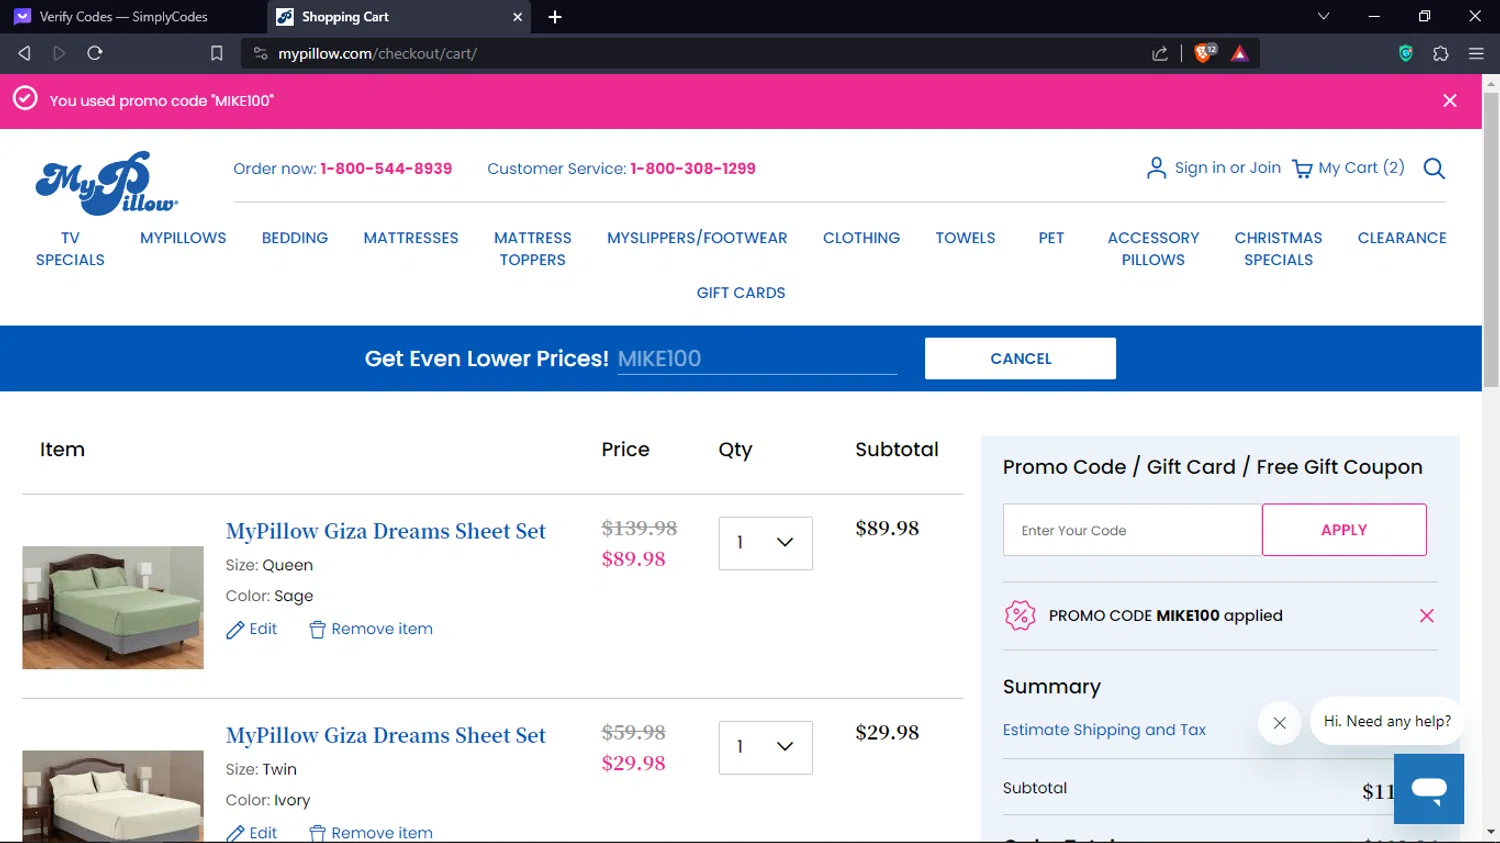Remove applied promo code MIKE100
Image resolution: width=1500 pixels, height=843 pixels.
coord(1427,616)
